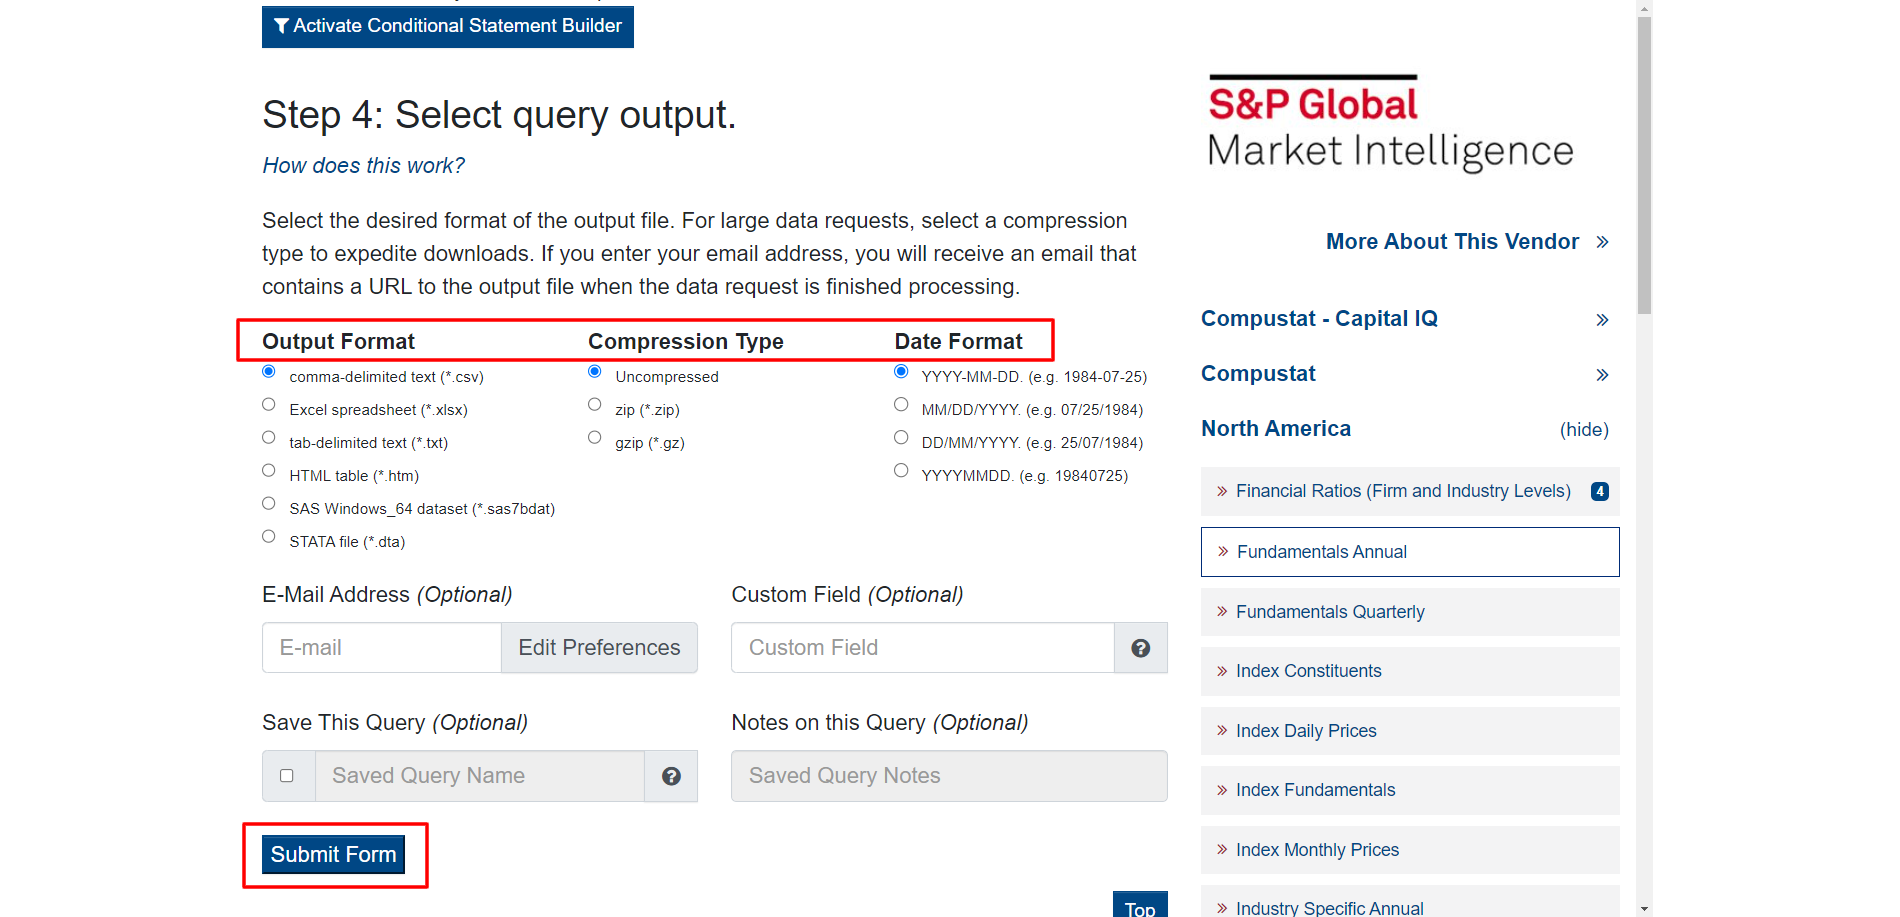
Task: Select HTML table (*.htm) output format
Action: [x=269, y=471]
